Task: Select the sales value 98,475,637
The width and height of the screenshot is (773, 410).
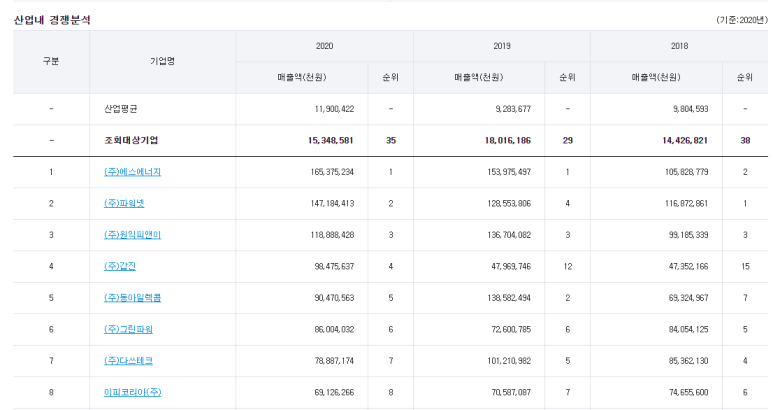Action: (x=334, y=267)
